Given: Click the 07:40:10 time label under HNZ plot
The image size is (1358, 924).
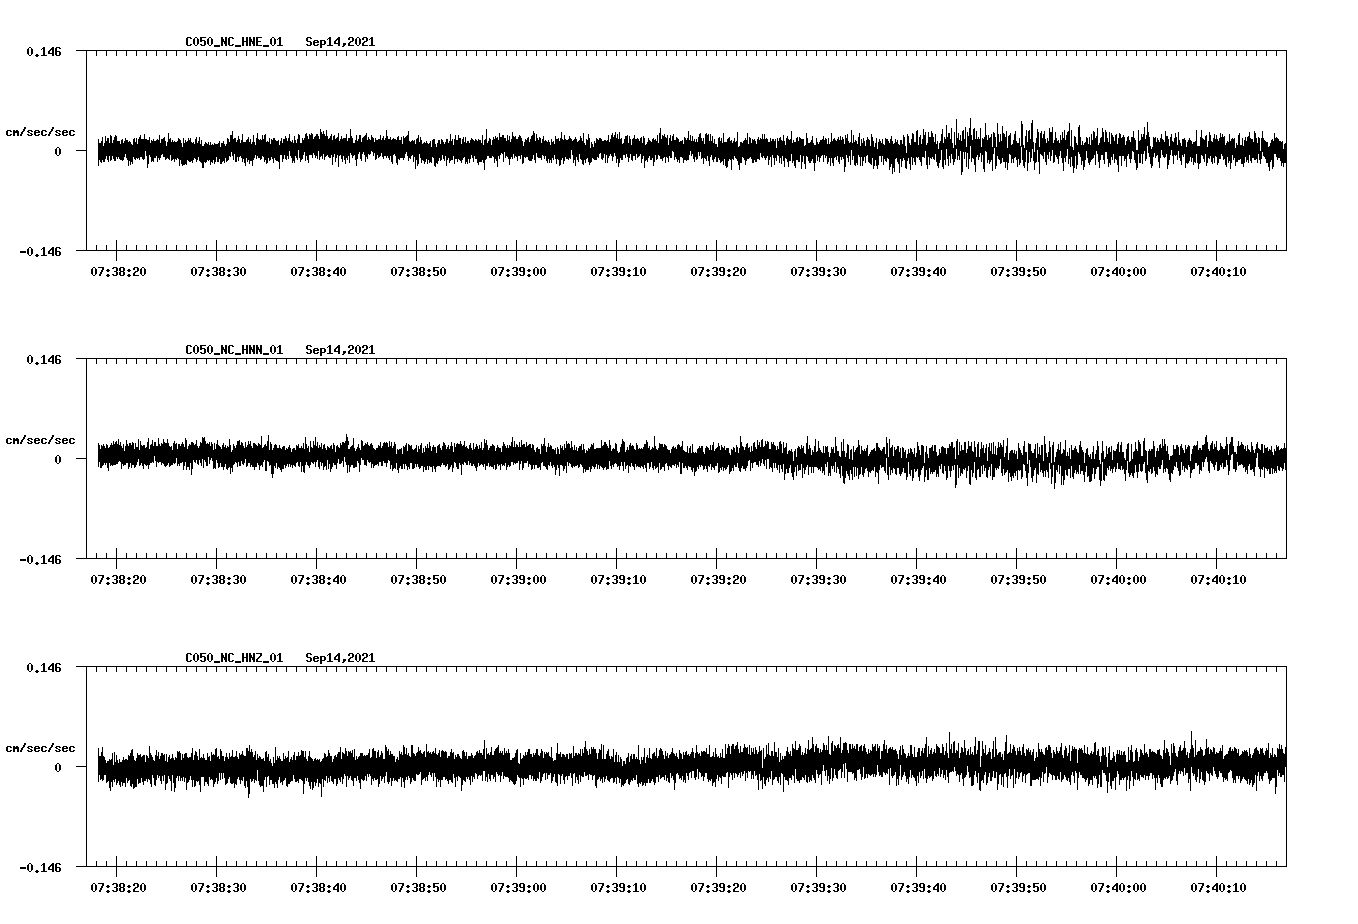Looking at the screenshot, I should [1218, 888].
